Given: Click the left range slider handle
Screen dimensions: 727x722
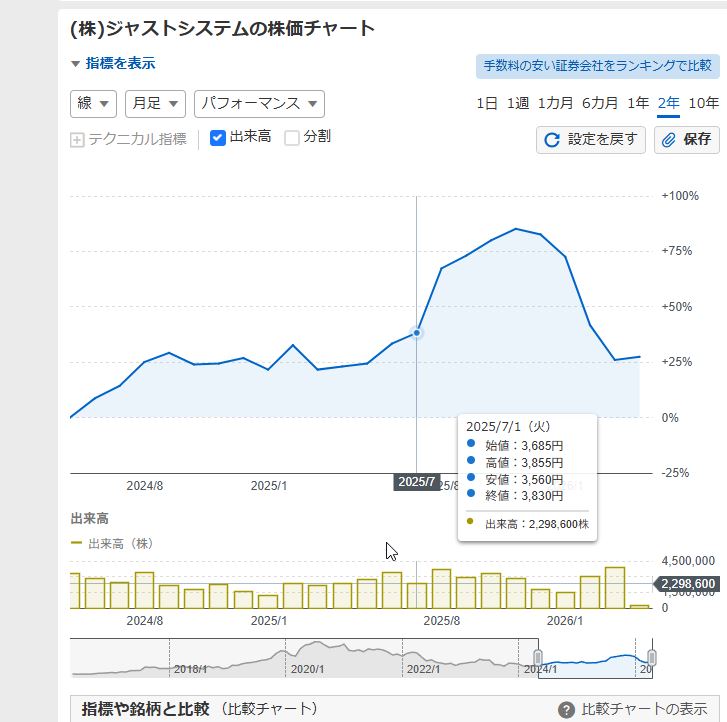Looking at the screenshot, I should pos(538,657).
